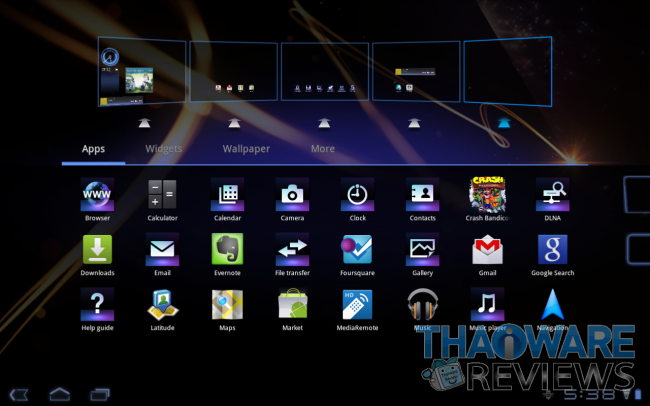Select the empty fifth home screen panel
The width and height of the screenshot is (650, 406).
click(508, 71)
